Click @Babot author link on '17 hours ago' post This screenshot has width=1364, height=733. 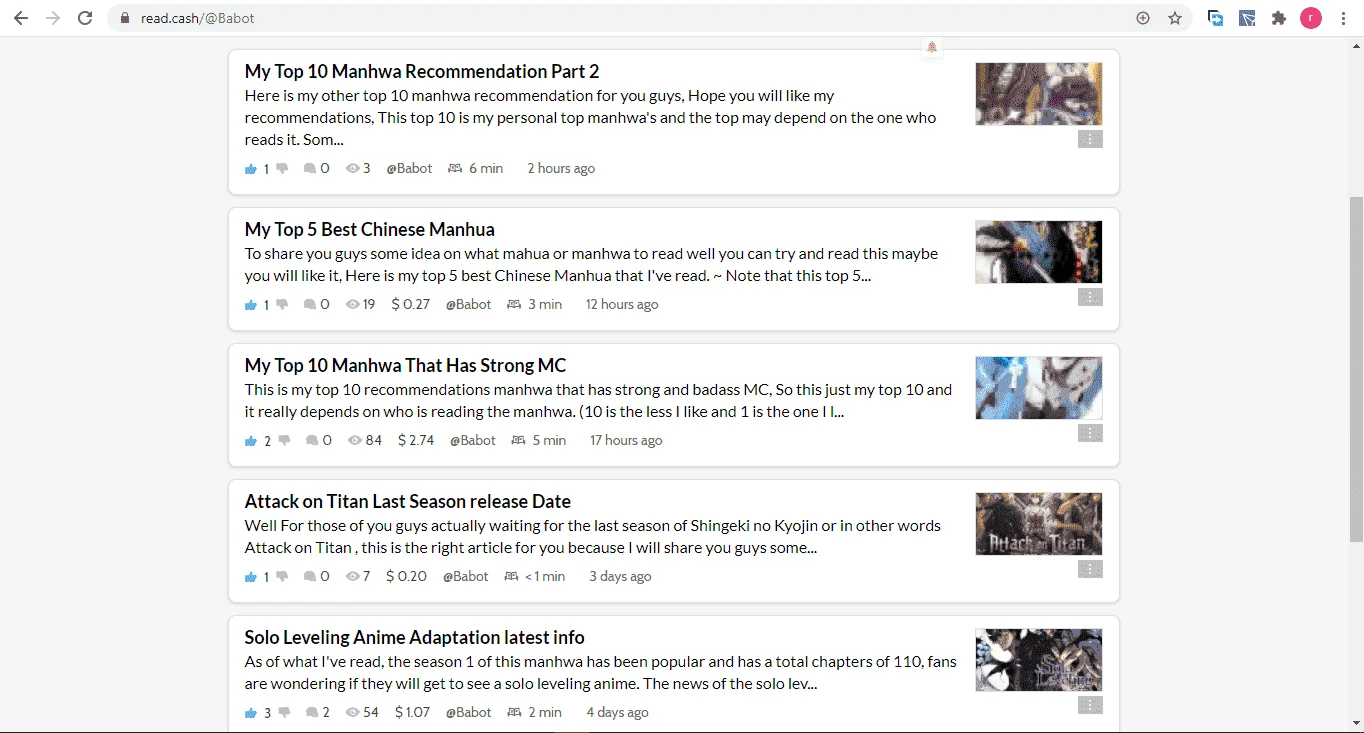472,440
